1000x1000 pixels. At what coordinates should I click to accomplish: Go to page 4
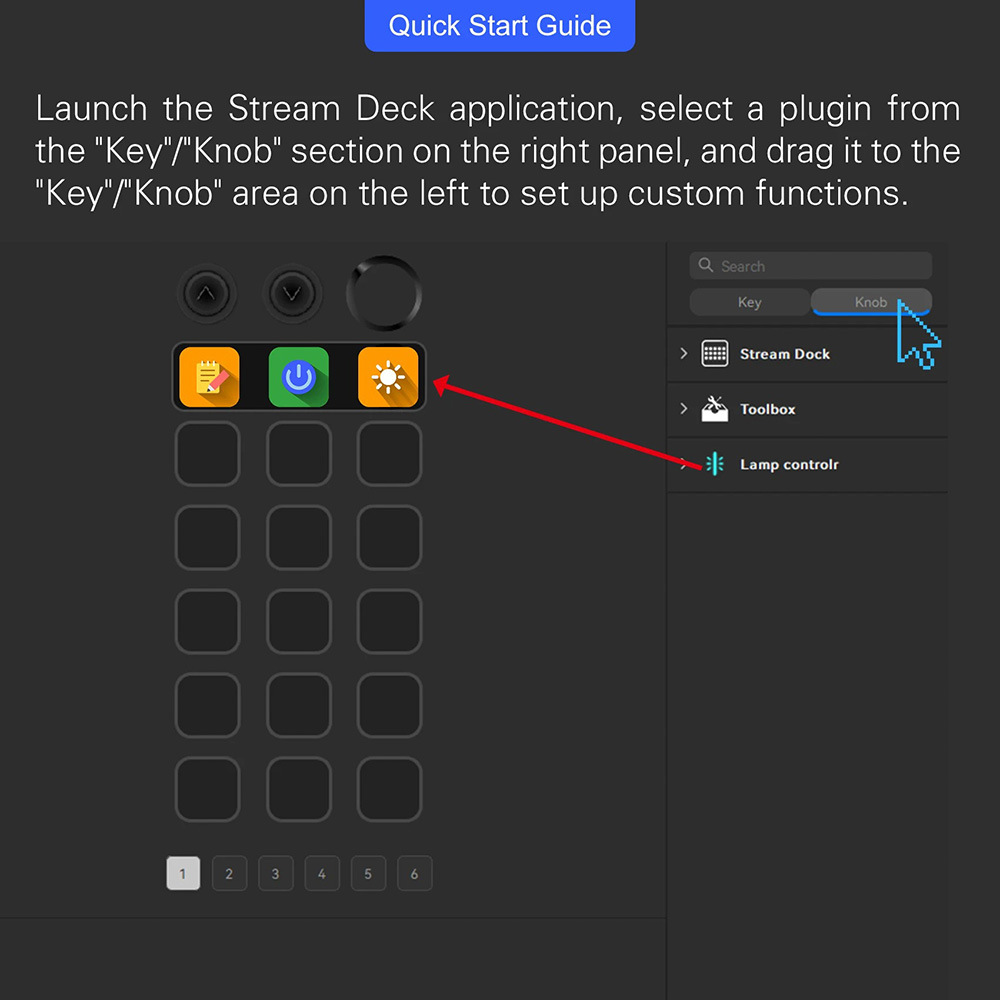click(322, 873)
